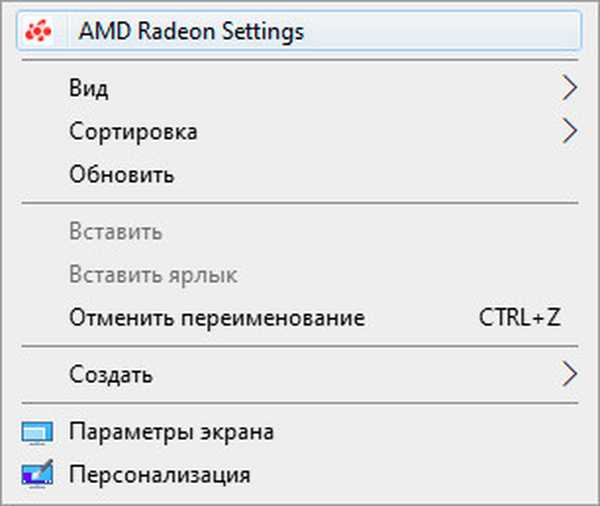Click the greyed-out Вставить ярлык entry
The height and width of the screenshot is (506, 600).
tap(153, 275)
